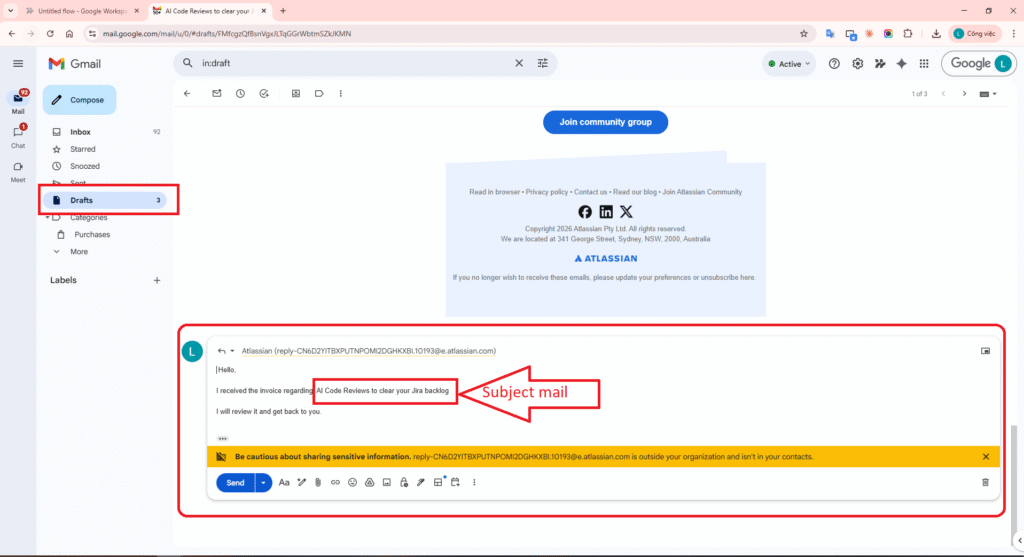Expand the More section in the sidebar
Image resolution: width=1024 pixels, height=557 pixels.
79,251
